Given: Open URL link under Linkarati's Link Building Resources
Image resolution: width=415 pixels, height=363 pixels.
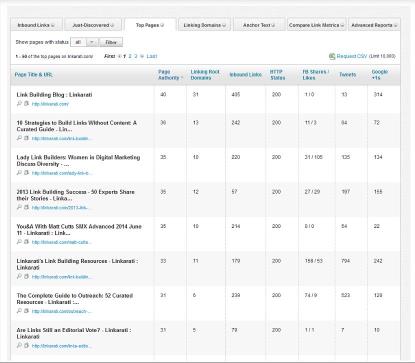Looking at the screenshot, I should [x=61, y=277].
